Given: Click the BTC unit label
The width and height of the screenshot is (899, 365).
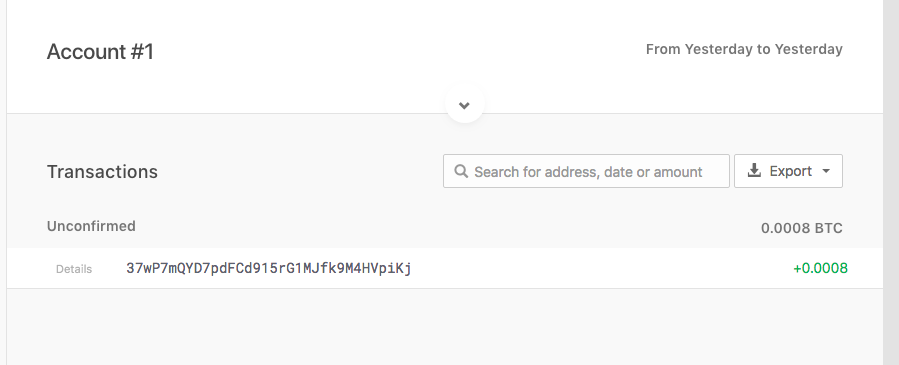Looking at the screenshot, I should tap(828, 228).
